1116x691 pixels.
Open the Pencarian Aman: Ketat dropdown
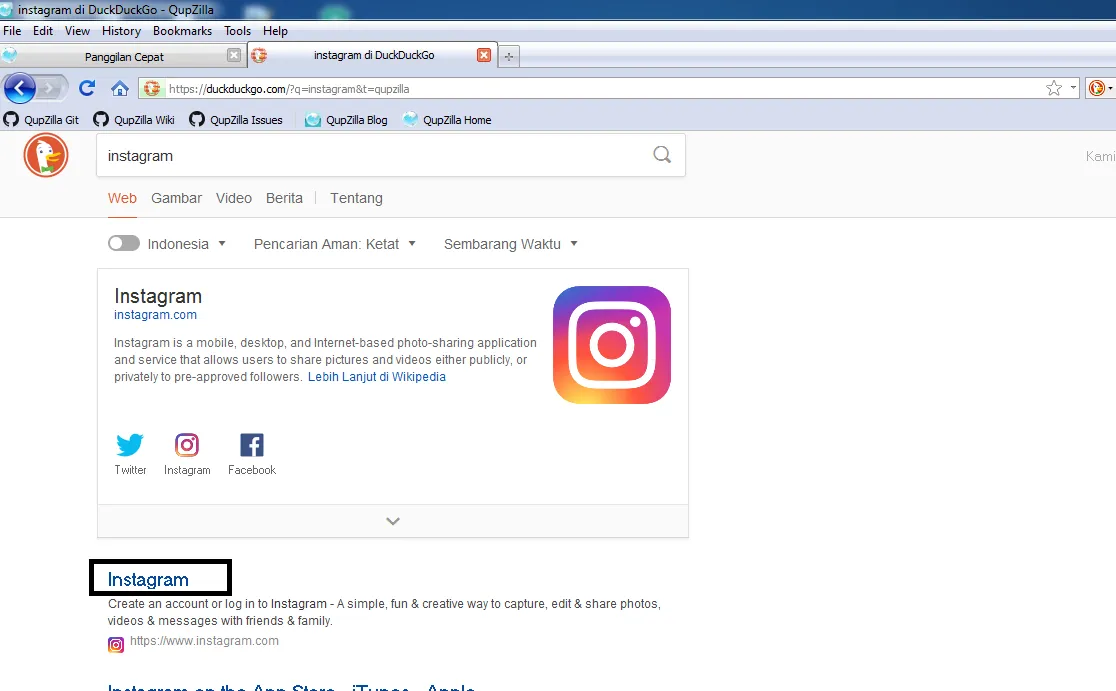click(x=335, y=244)
